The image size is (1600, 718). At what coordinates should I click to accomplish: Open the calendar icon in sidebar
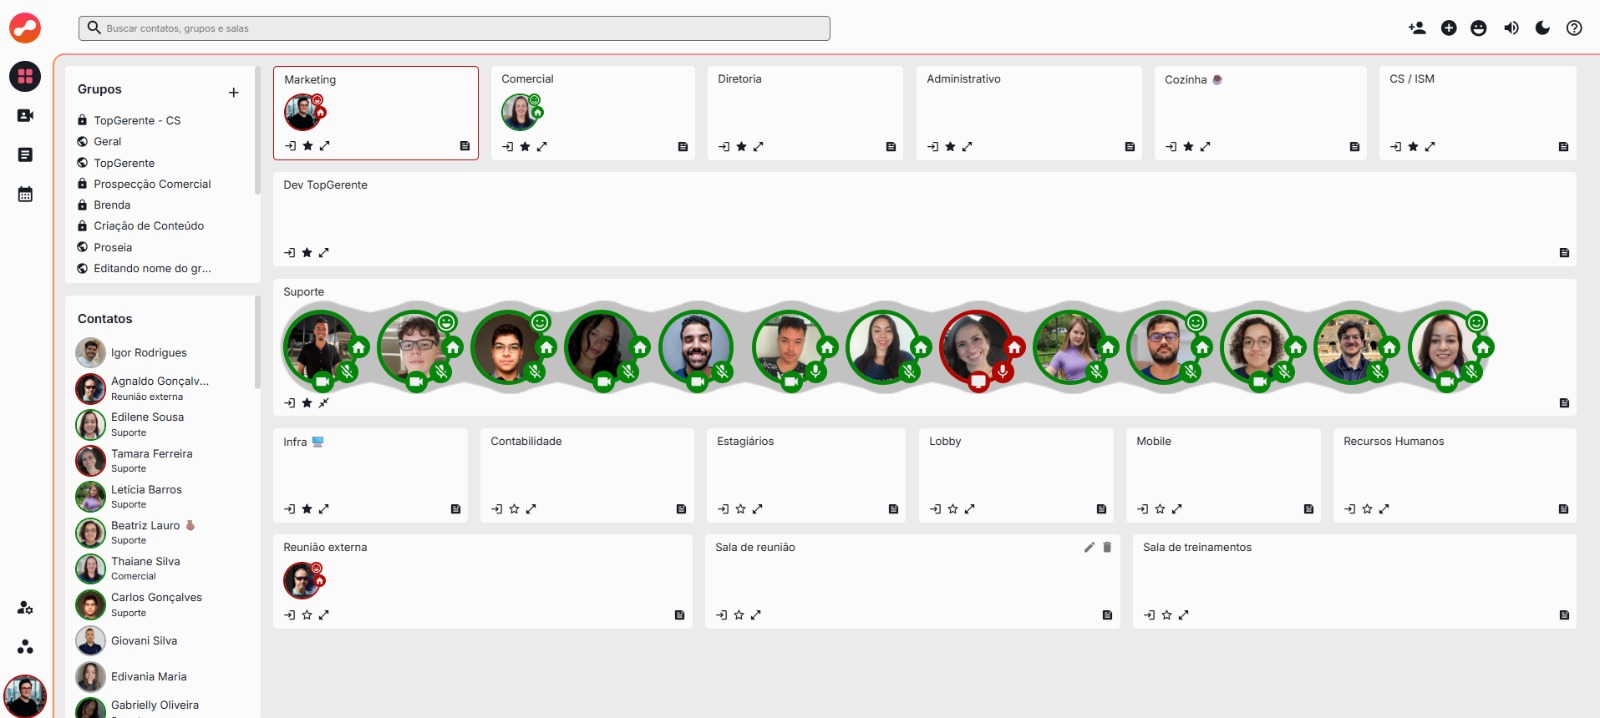click(25, 194)
